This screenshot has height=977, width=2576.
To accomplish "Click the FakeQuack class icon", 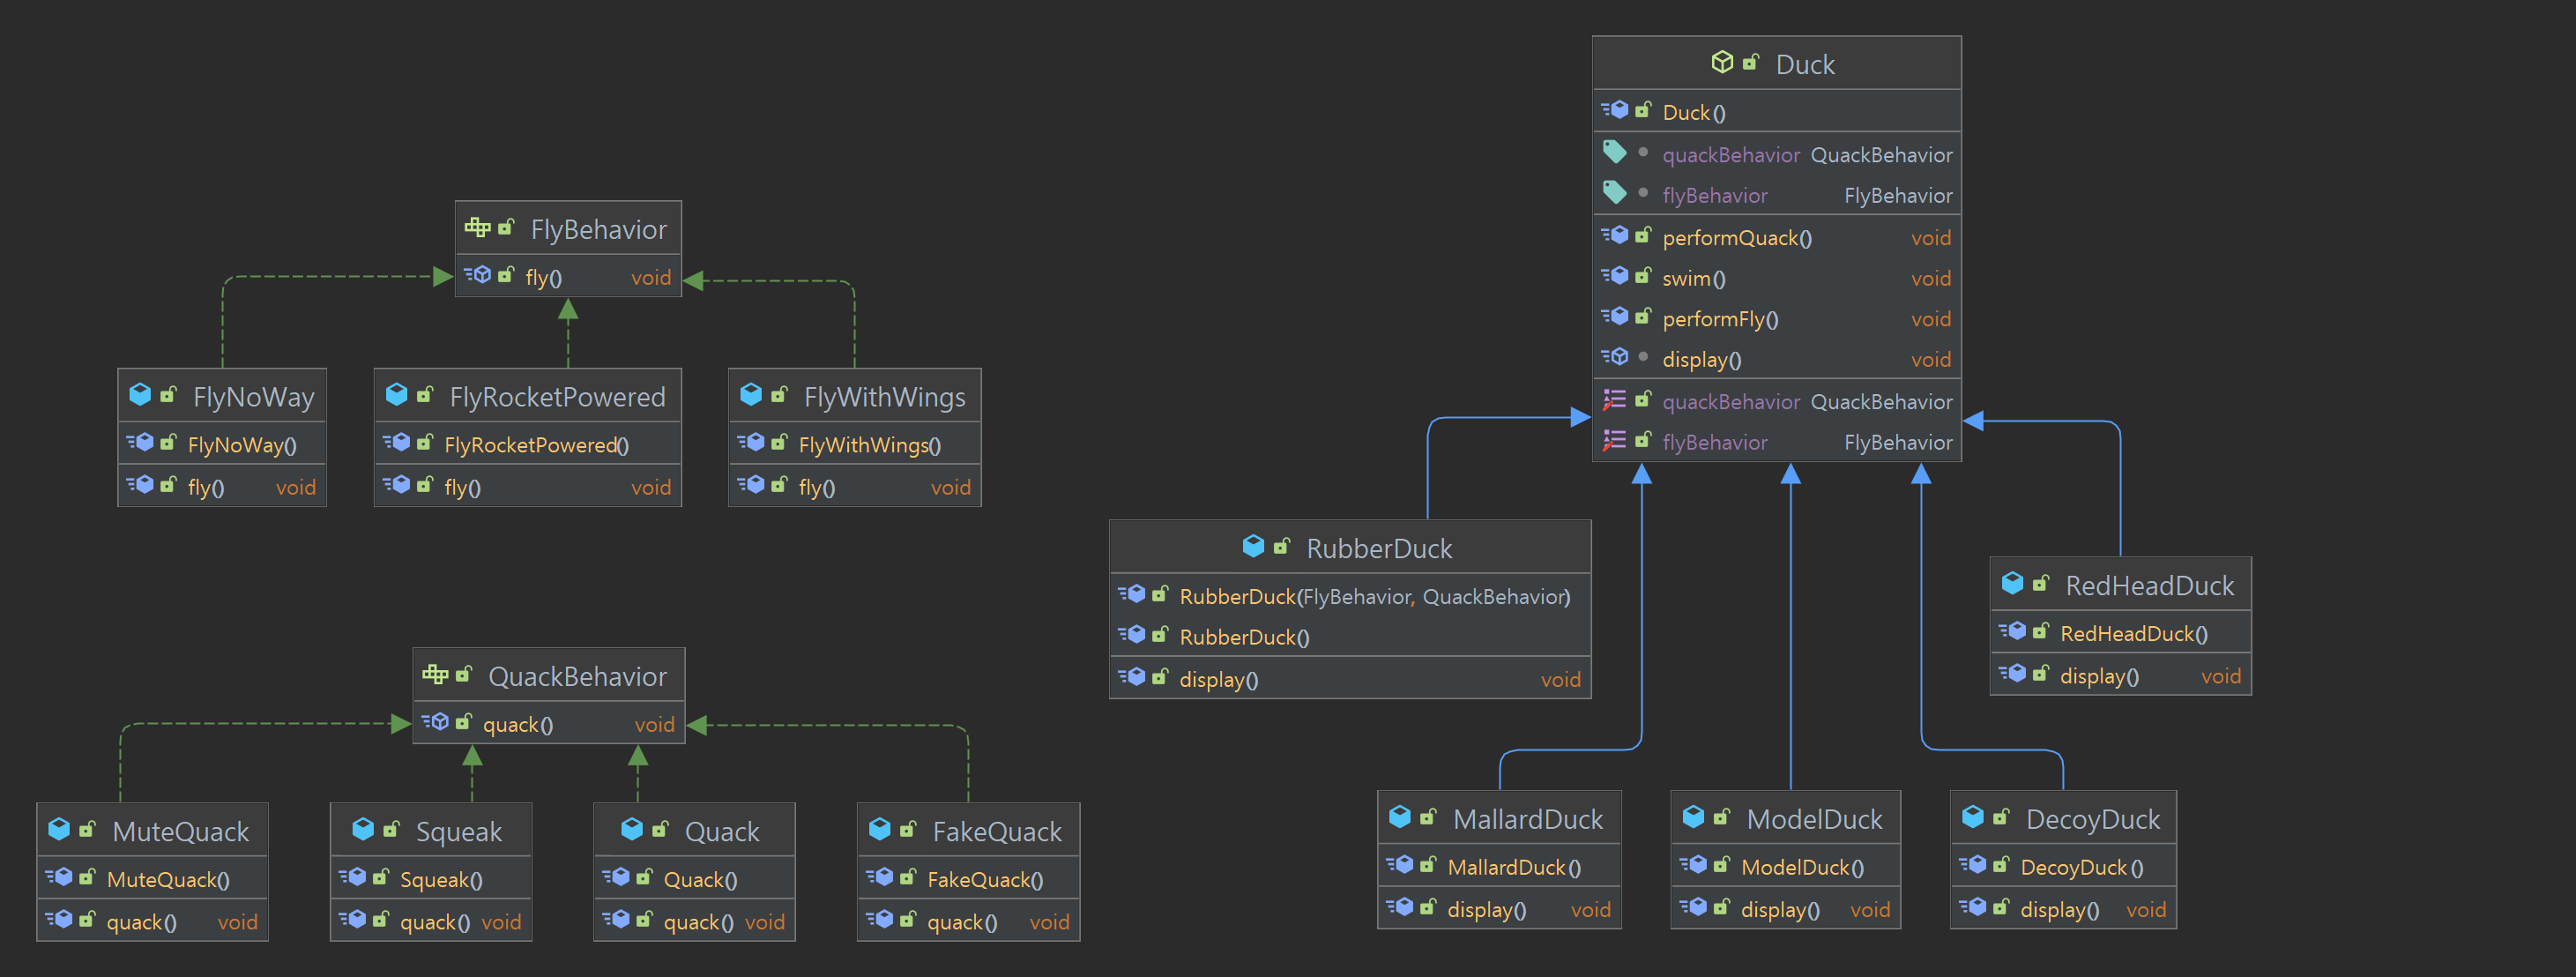I will tap(880, 830).
